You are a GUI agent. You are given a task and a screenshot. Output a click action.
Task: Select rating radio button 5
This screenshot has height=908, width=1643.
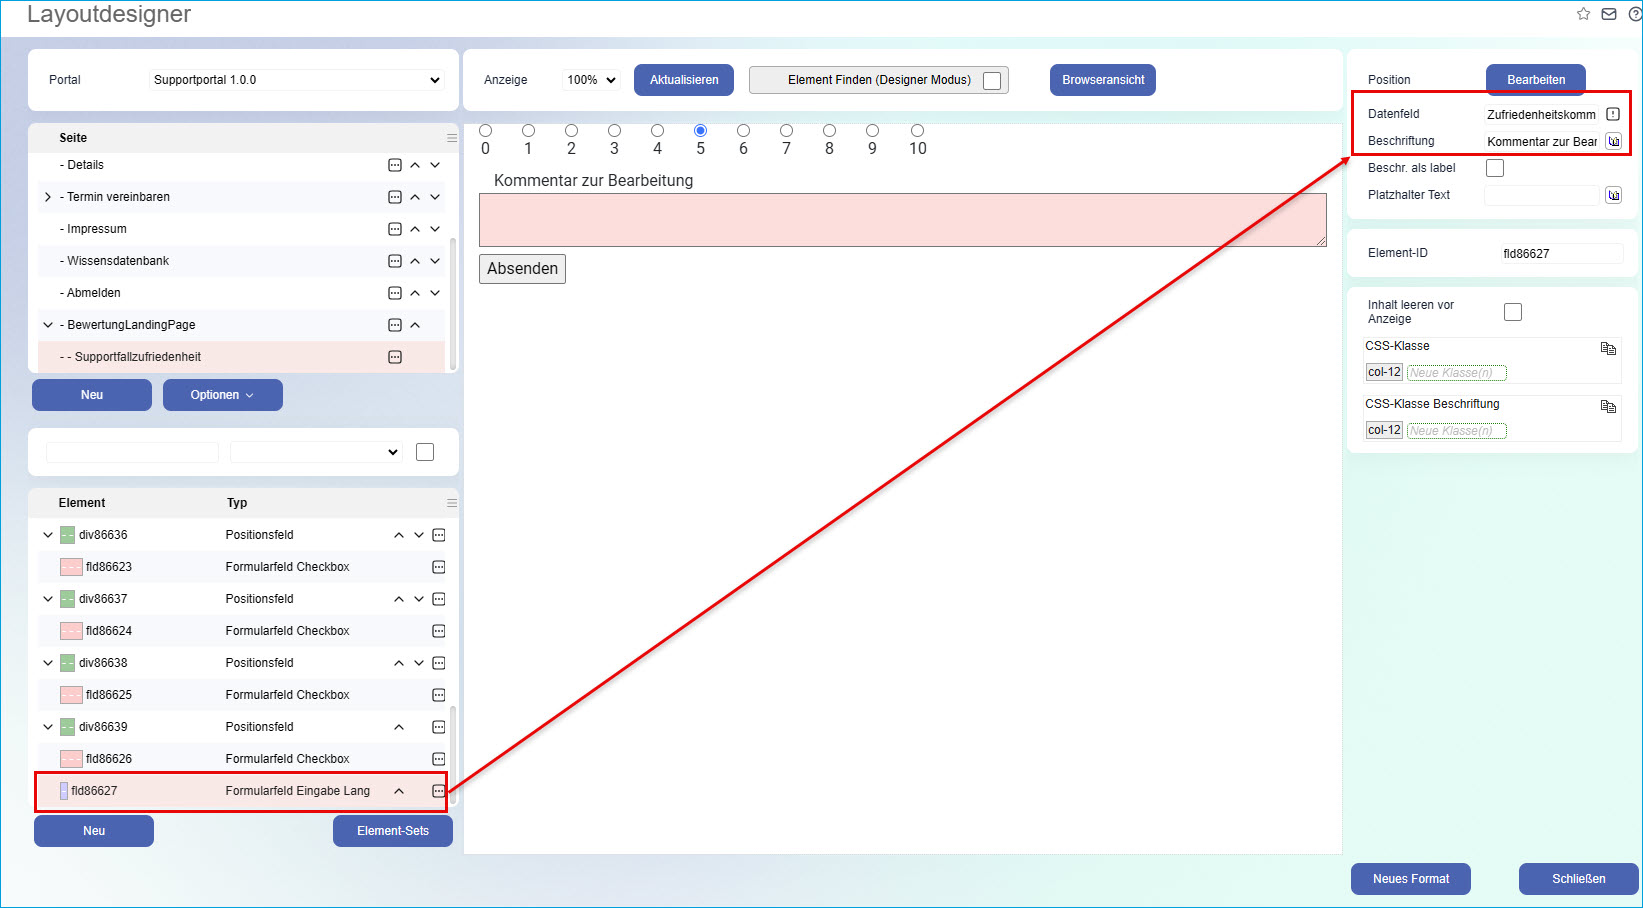tap(701, 130)
